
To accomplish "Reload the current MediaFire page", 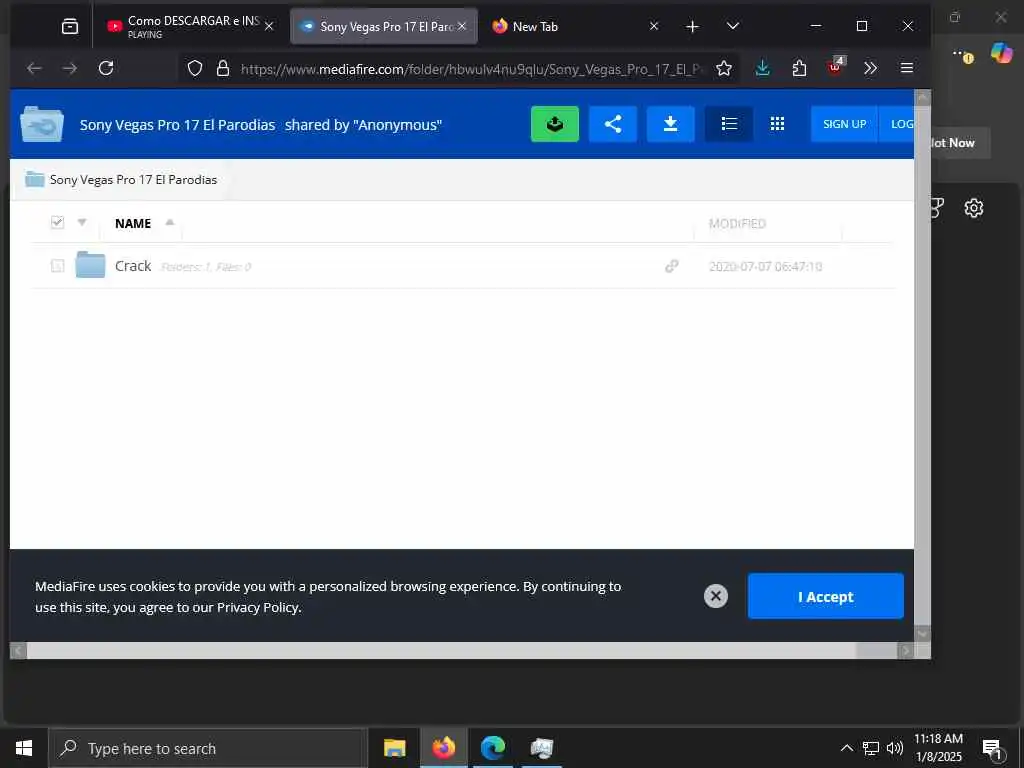I will [x=106, y=68].
